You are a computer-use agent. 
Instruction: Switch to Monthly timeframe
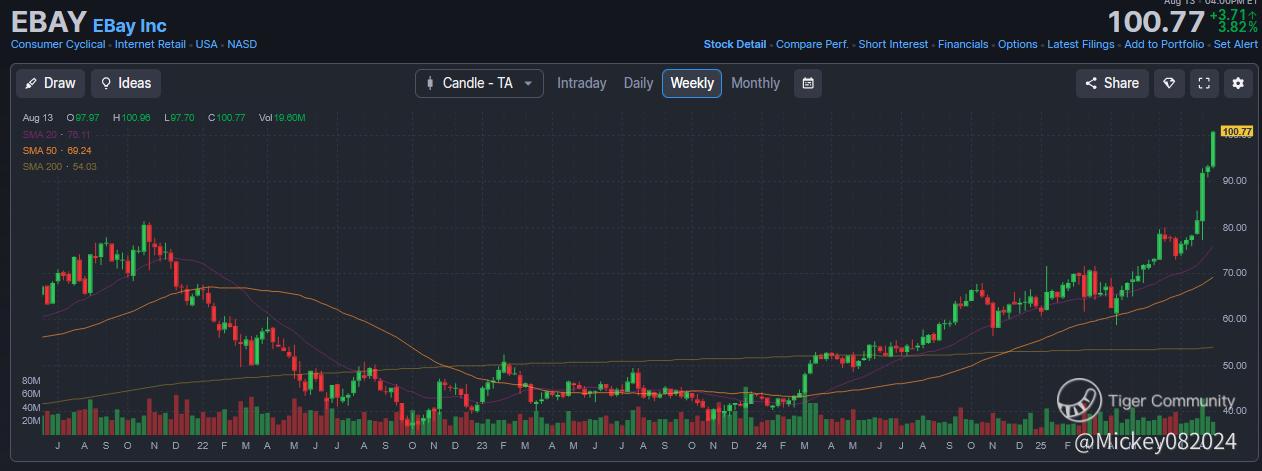point(755,83)
